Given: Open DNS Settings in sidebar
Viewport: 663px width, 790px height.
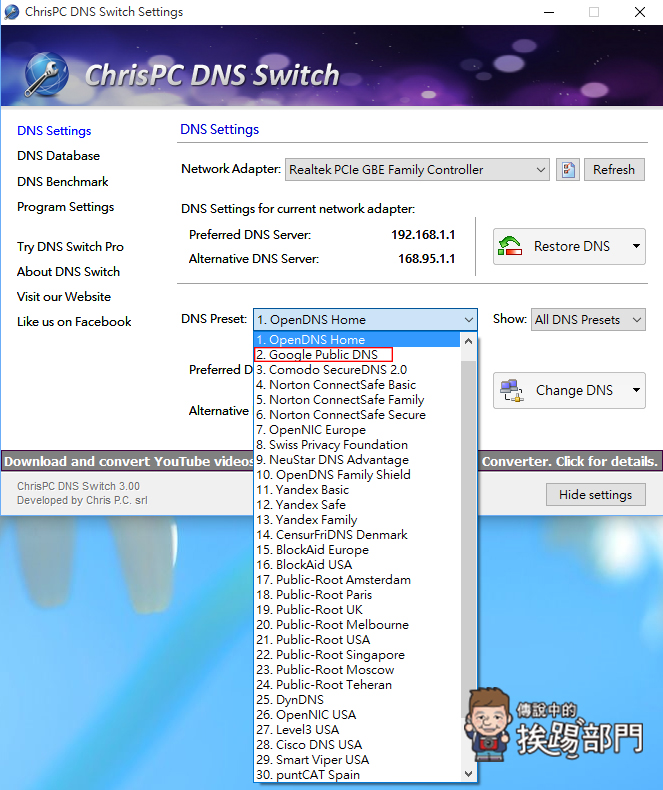Looking at the screenshot, I should tap(54, 131).
